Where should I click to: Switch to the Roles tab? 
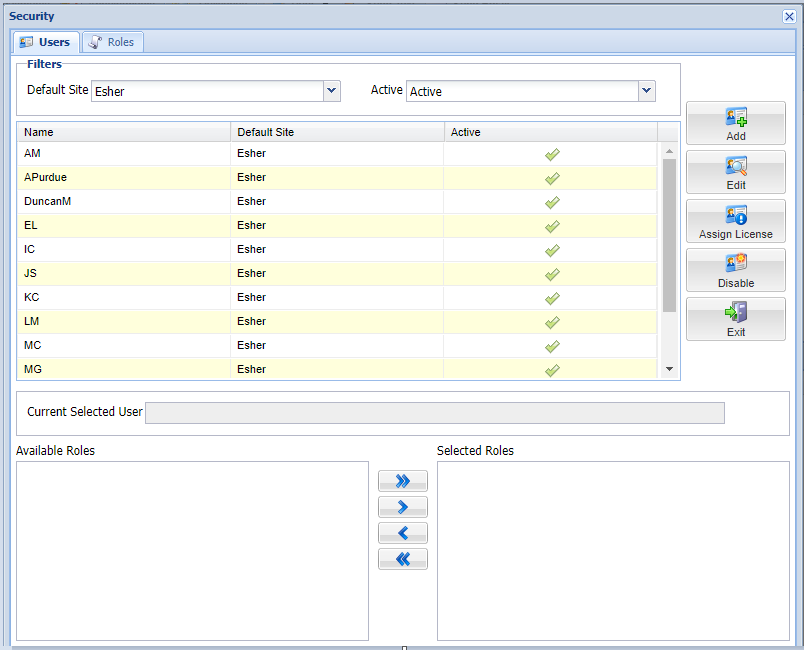(x=113, y=42)
